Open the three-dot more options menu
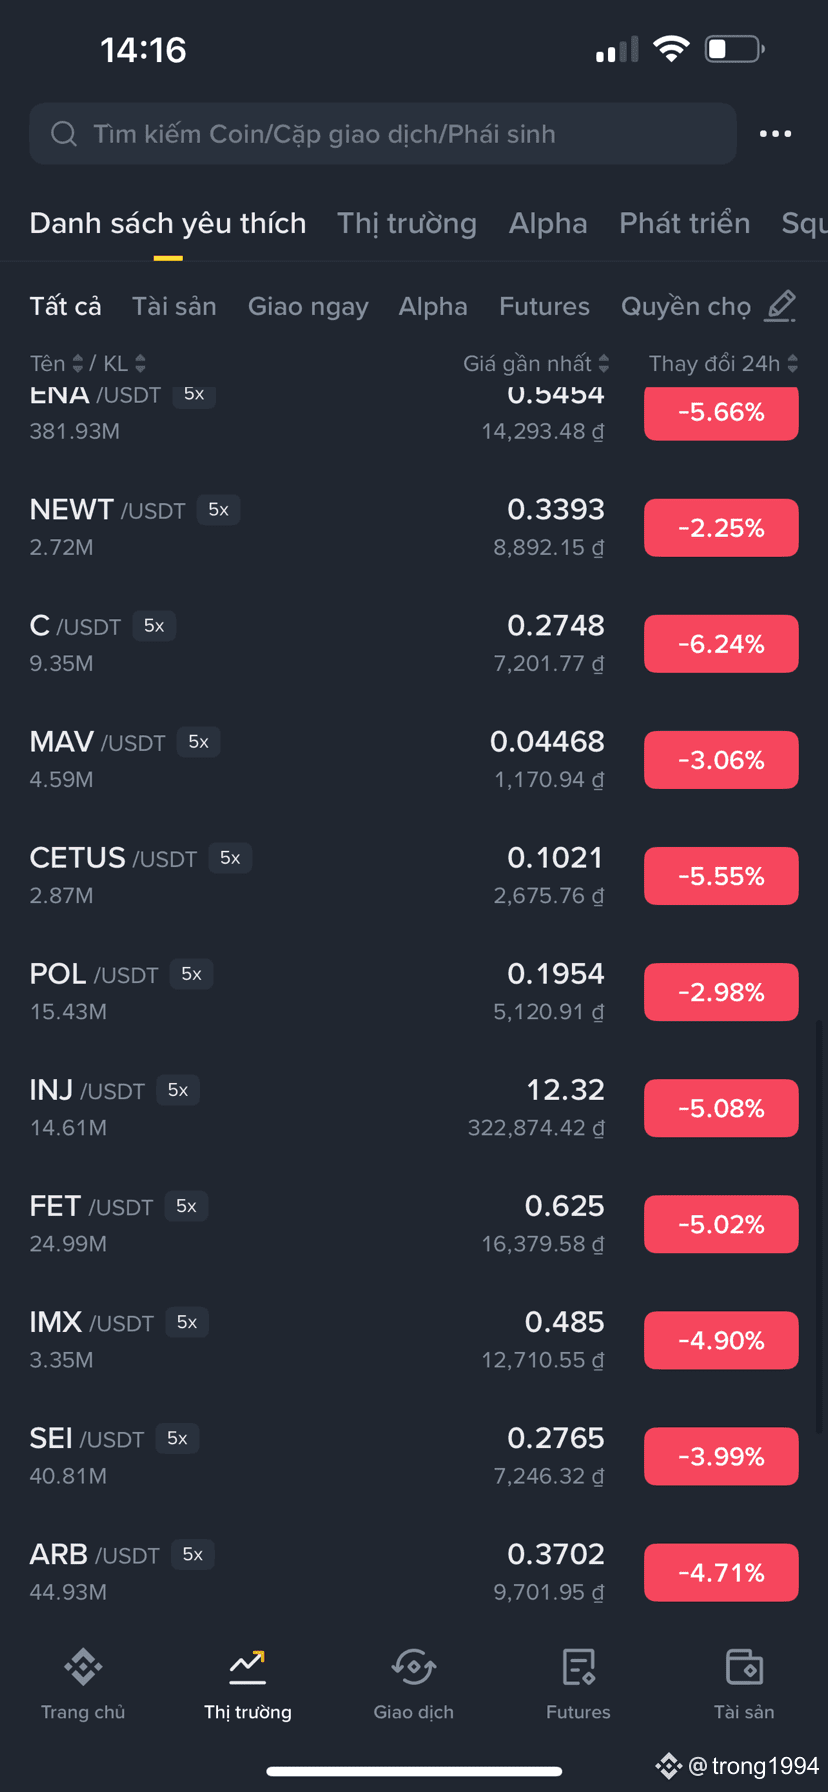The width and height of the screenshot is (828, 1792). [775, 134]
